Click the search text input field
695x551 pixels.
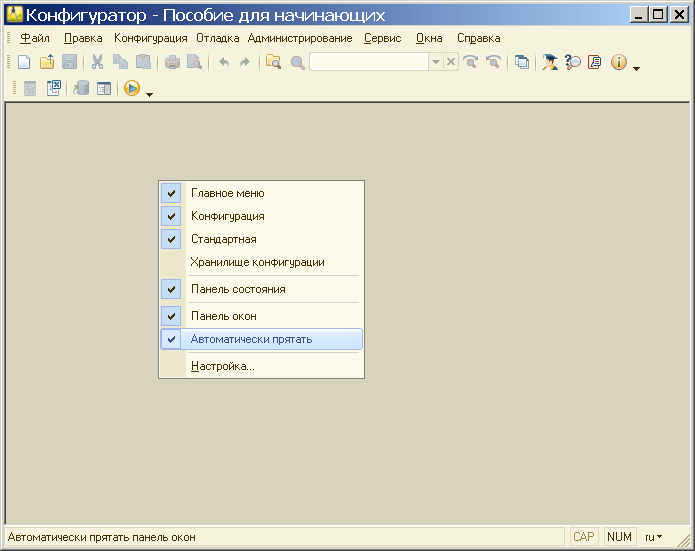[x=368, y=62]
